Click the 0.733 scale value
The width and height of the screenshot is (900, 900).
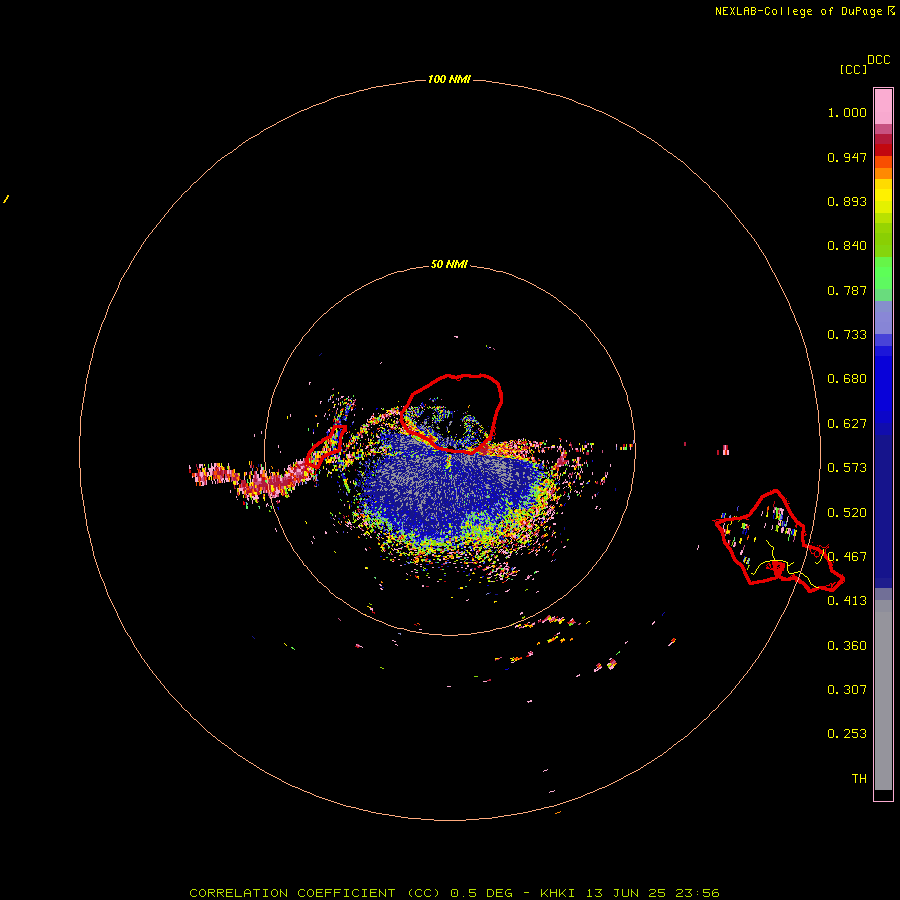[x=847, y=335]
